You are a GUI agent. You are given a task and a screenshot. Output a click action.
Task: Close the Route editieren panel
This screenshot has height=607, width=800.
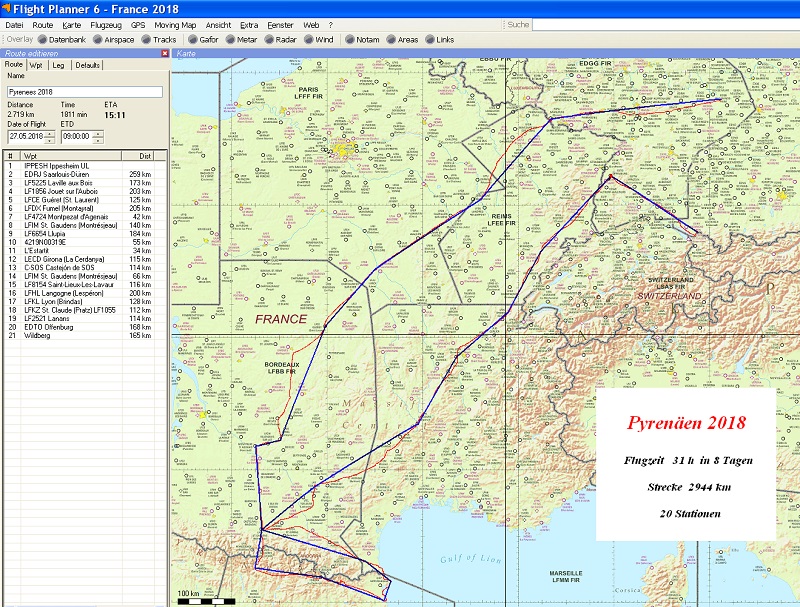click(x=163, y=52)
